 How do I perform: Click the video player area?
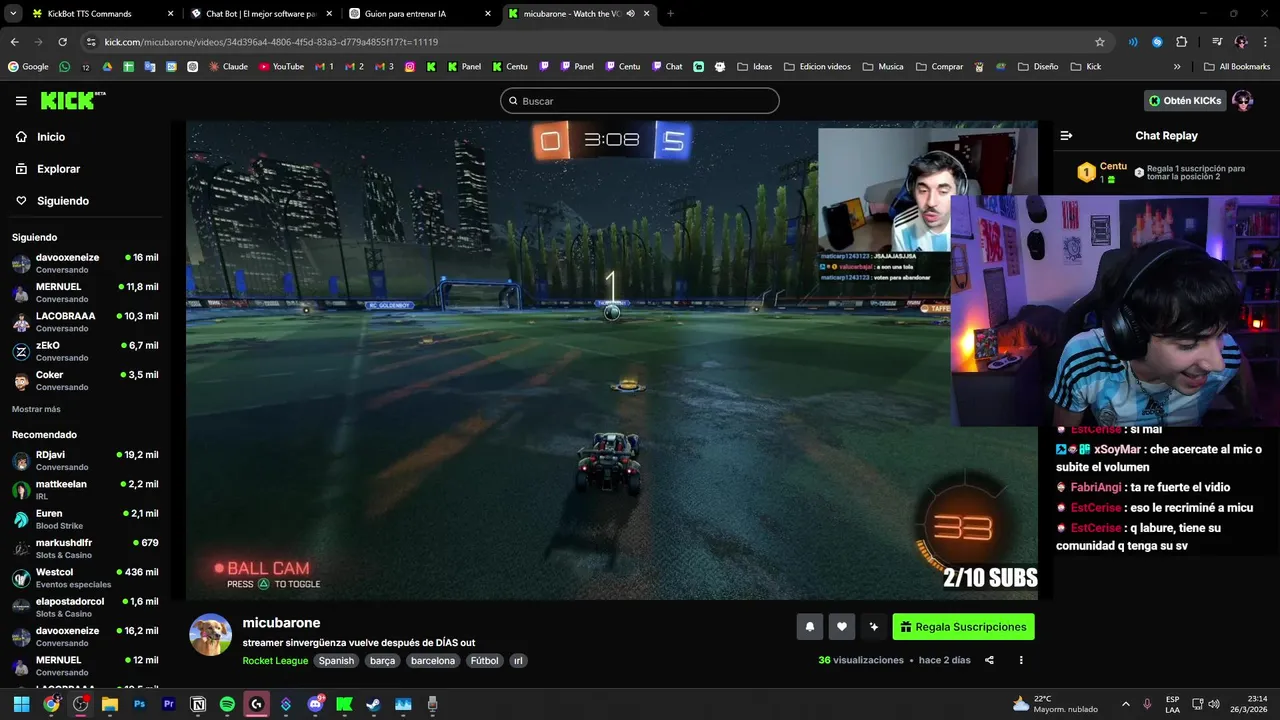[612, 360]
